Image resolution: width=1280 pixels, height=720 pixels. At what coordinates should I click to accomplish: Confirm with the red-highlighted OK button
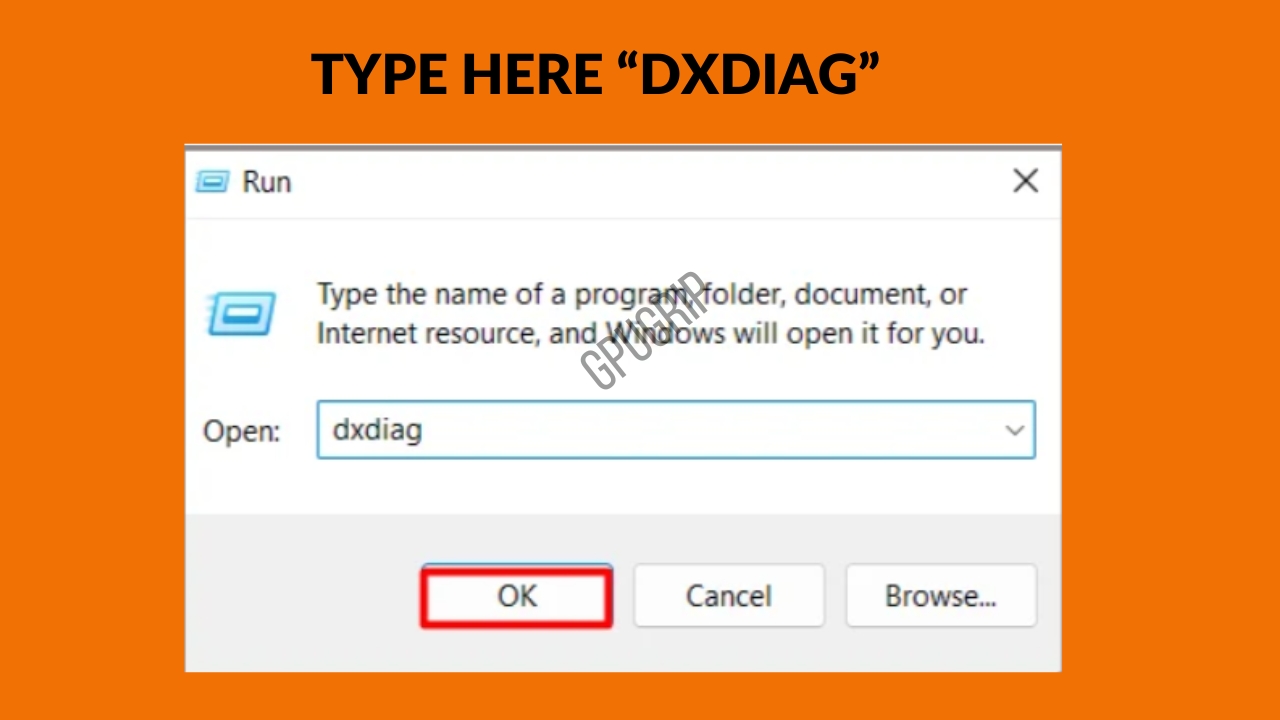[516, 597]
